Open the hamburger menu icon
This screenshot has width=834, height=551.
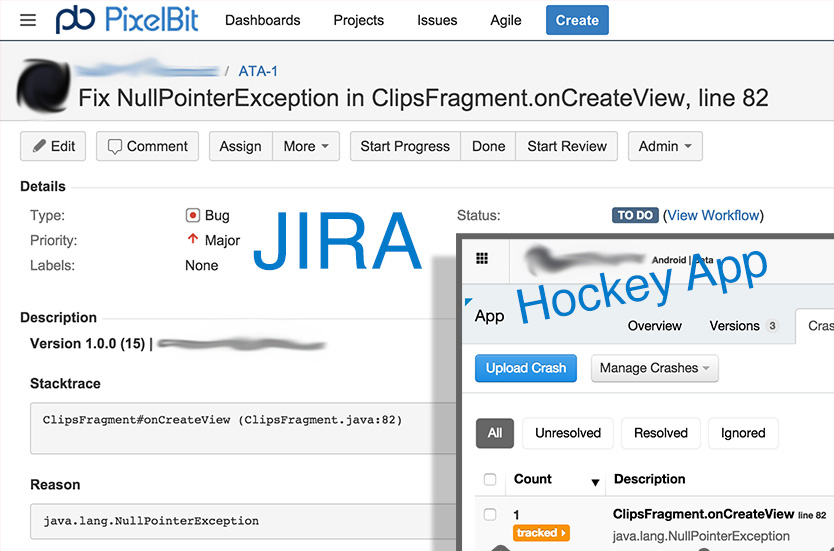28,20
